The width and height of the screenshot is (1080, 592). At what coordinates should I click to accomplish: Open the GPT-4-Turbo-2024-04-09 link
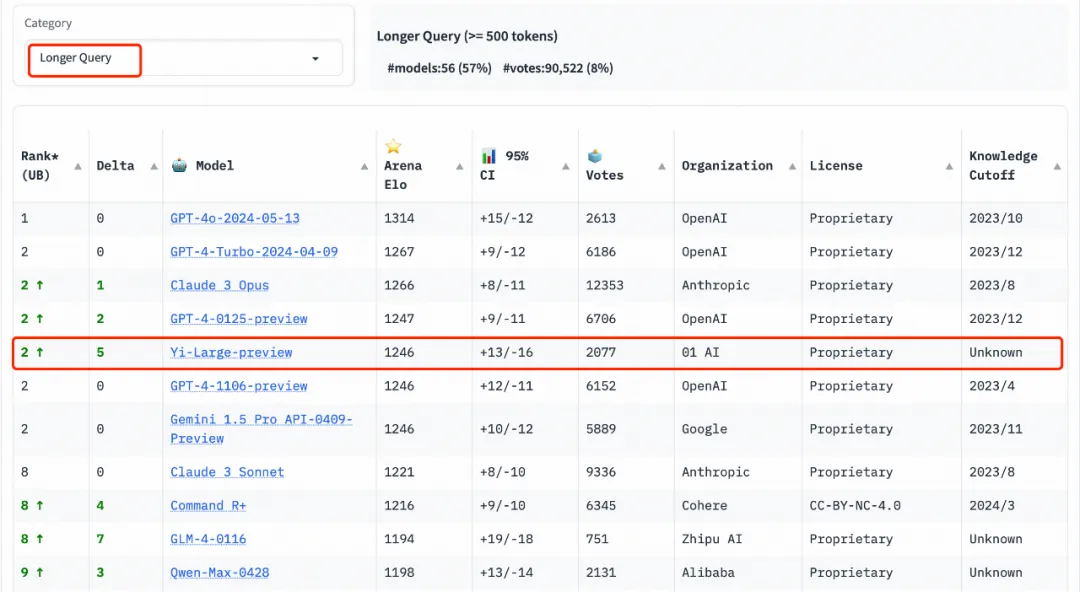[x=254, y=252]
